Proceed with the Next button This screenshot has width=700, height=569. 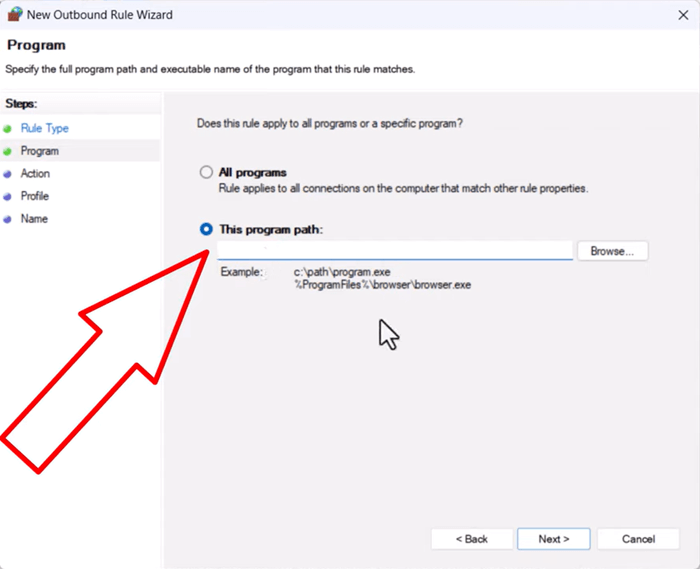pos(554,539)
